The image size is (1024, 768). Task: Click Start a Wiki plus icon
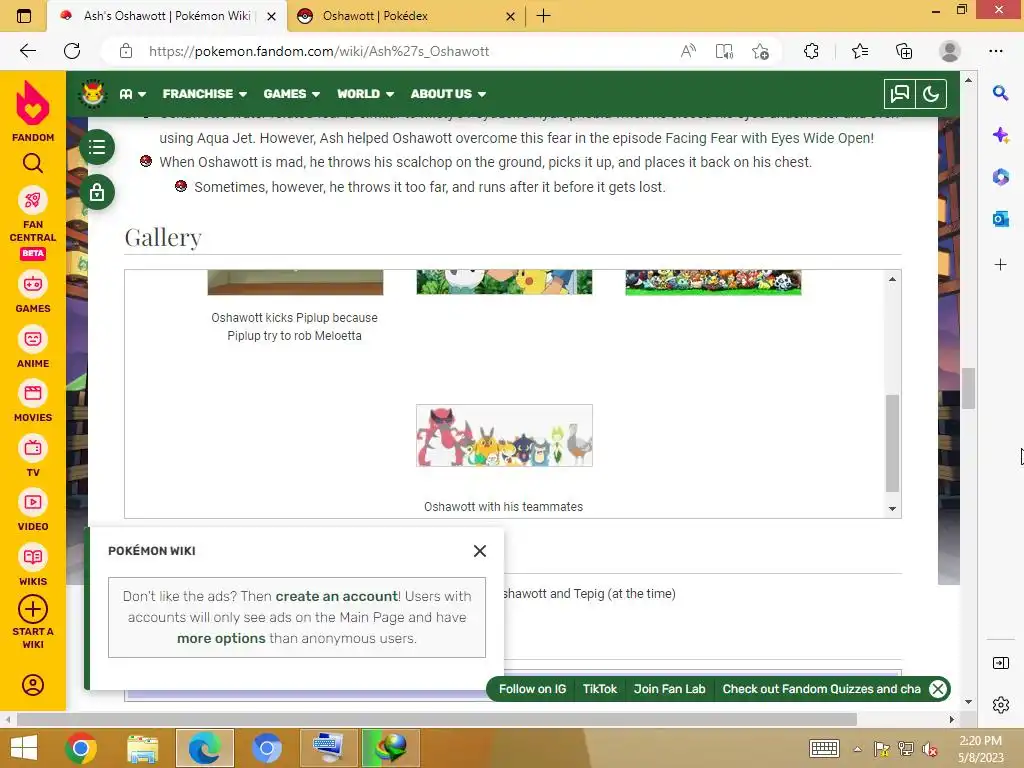(33, 609)
